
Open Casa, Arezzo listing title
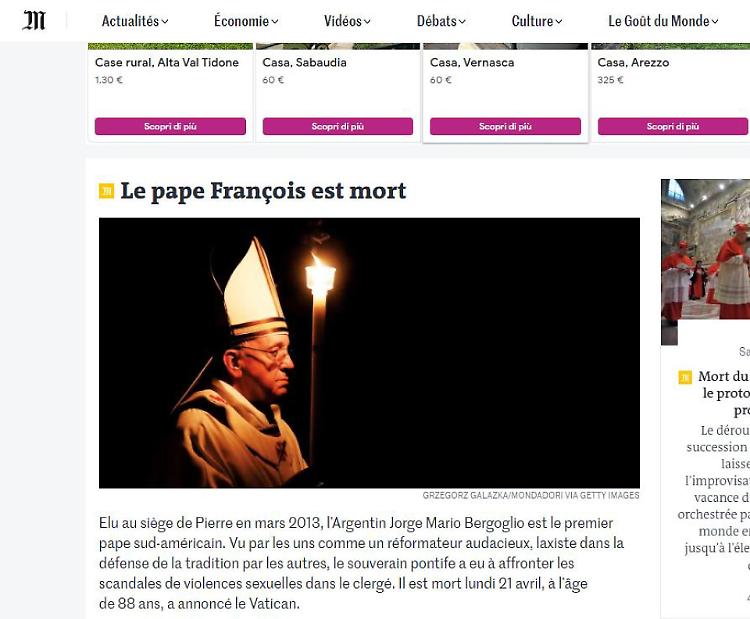[x=633, y=62]
